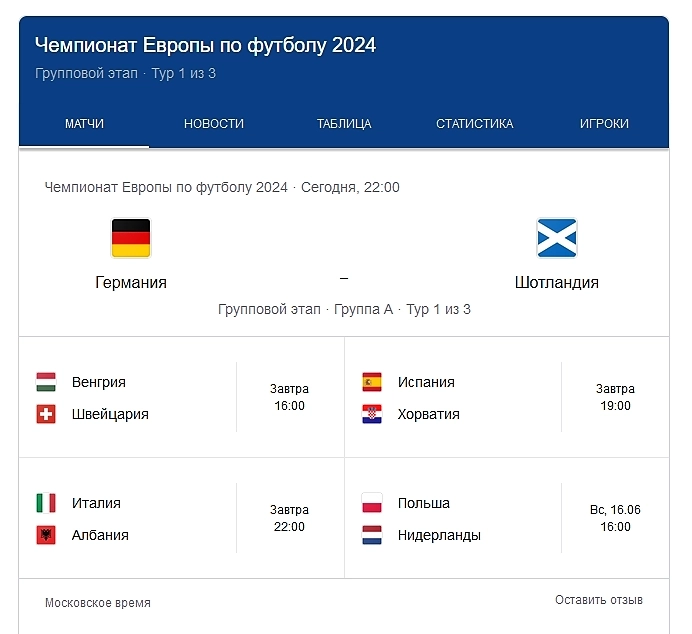
Task: Click the Чемпионат Европы по футболу 2024 title
Action: pos(205,46)
